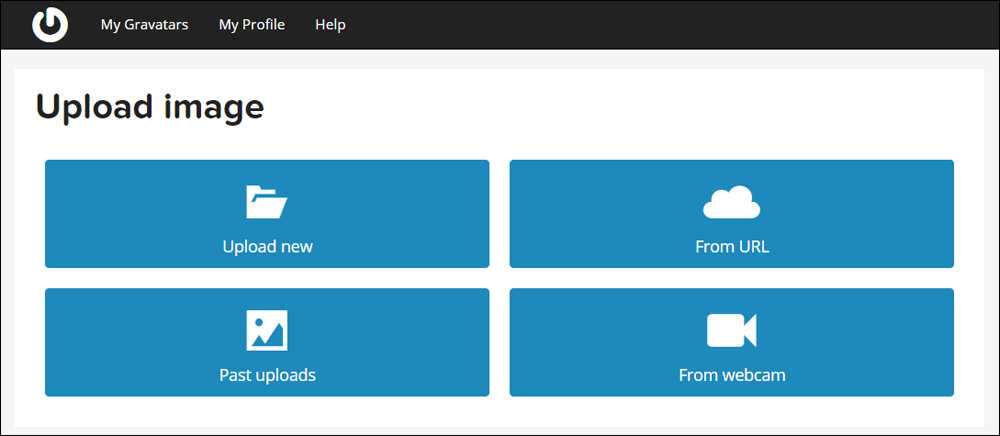1000x436 pixels.
Task: Click the picture landscape icon
Action: (267, 330)
